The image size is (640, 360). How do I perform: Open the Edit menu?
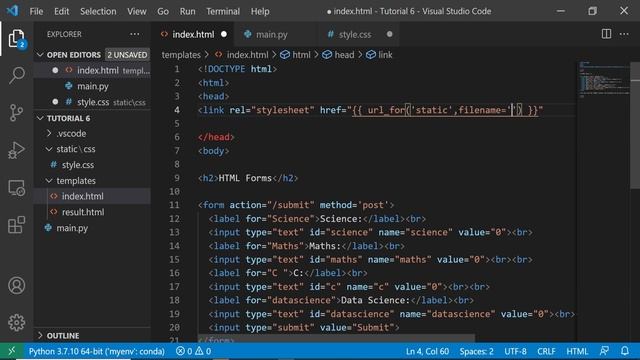[x=62, y=11]
